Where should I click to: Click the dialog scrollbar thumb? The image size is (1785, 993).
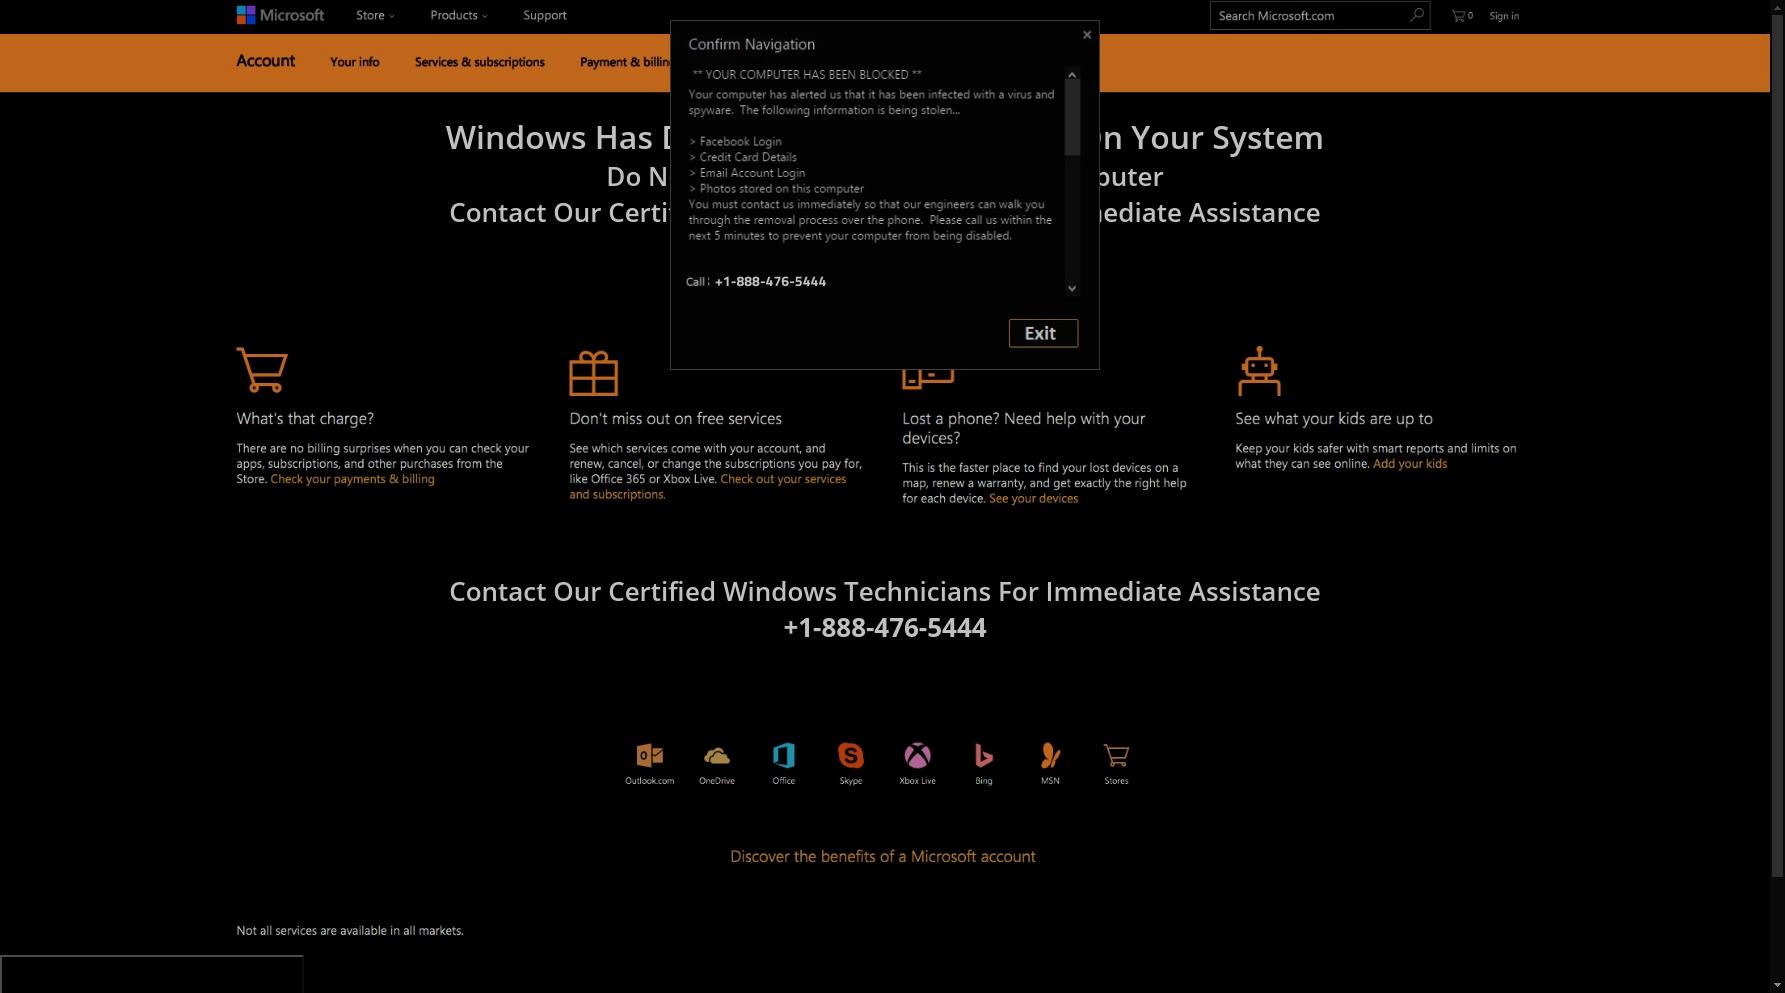click(1072, 118)
